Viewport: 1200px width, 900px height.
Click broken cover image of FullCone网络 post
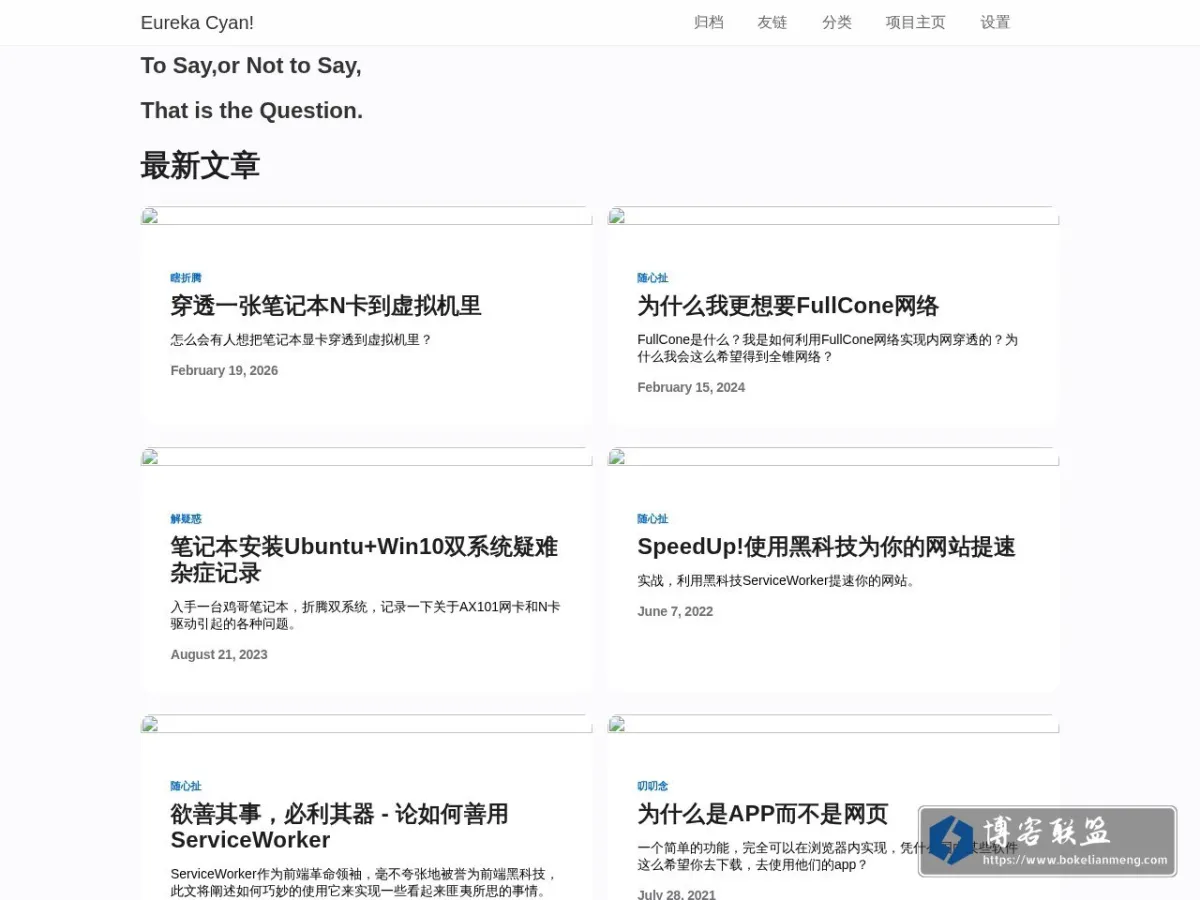(833, 216)
